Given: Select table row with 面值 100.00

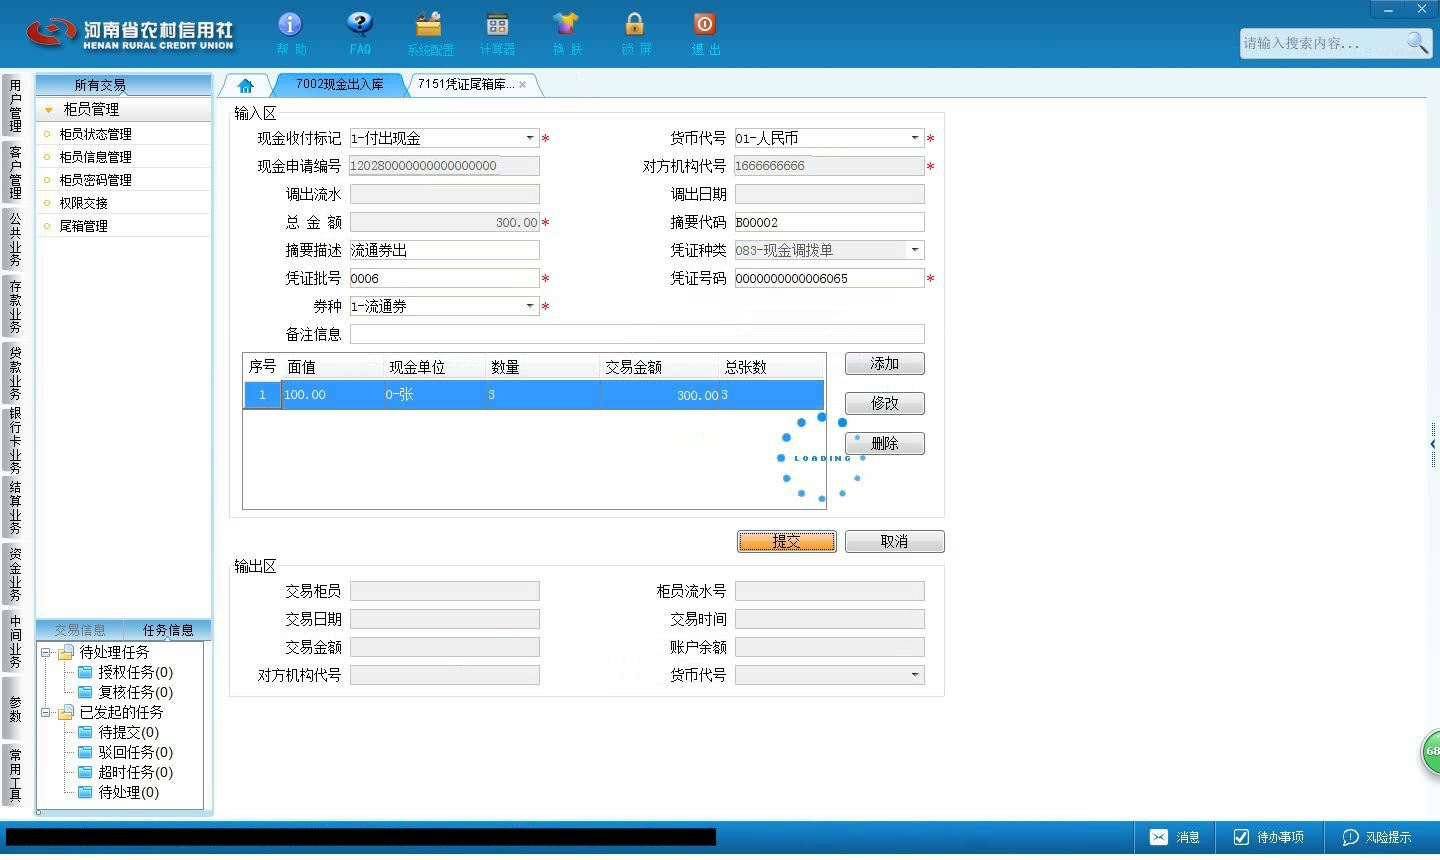Looking at the screenshot, I should point(534,395).
